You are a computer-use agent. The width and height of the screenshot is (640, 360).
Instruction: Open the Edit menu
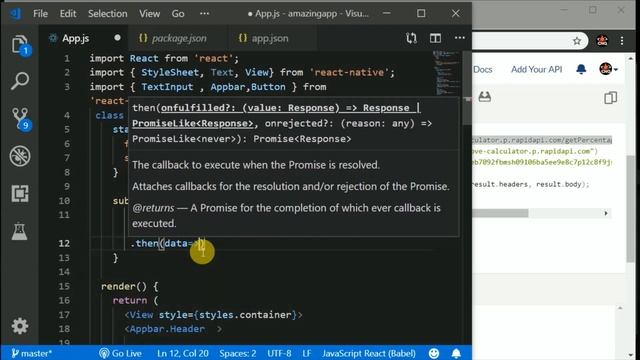point(68,13)
